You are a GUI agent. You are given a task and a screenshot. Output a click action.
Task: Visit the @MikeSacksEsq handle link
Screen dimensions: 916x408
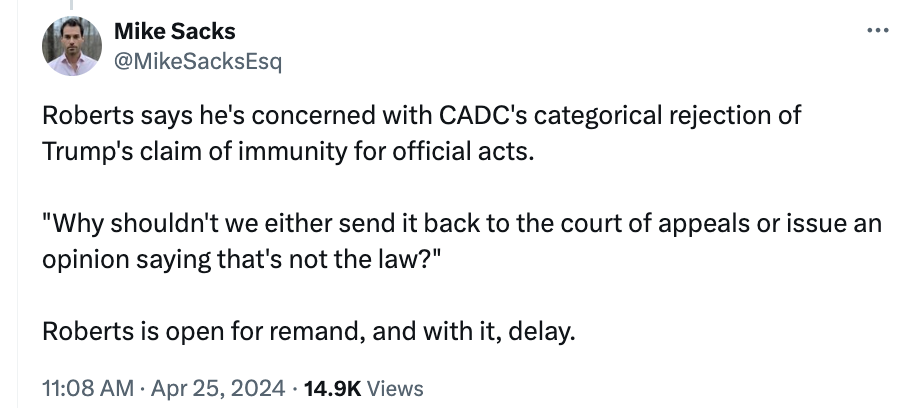click(x=198, y=64)
